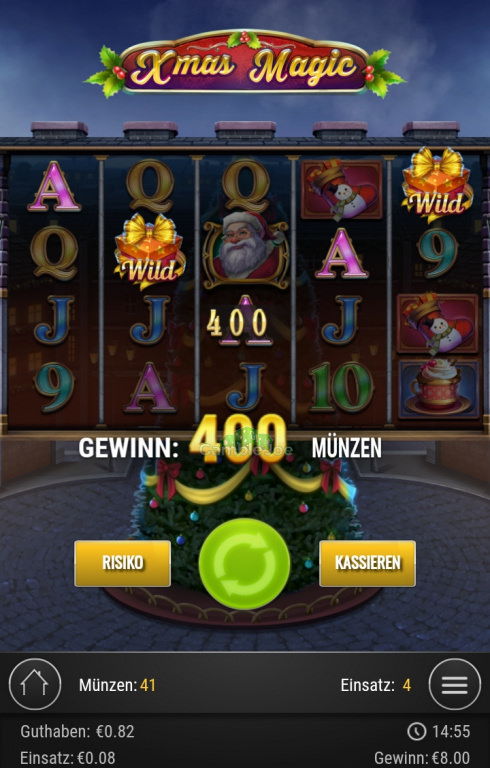490x768 pixels.
Task: Click the snowman stocking symbol on reel five
Action: [438, 323]
